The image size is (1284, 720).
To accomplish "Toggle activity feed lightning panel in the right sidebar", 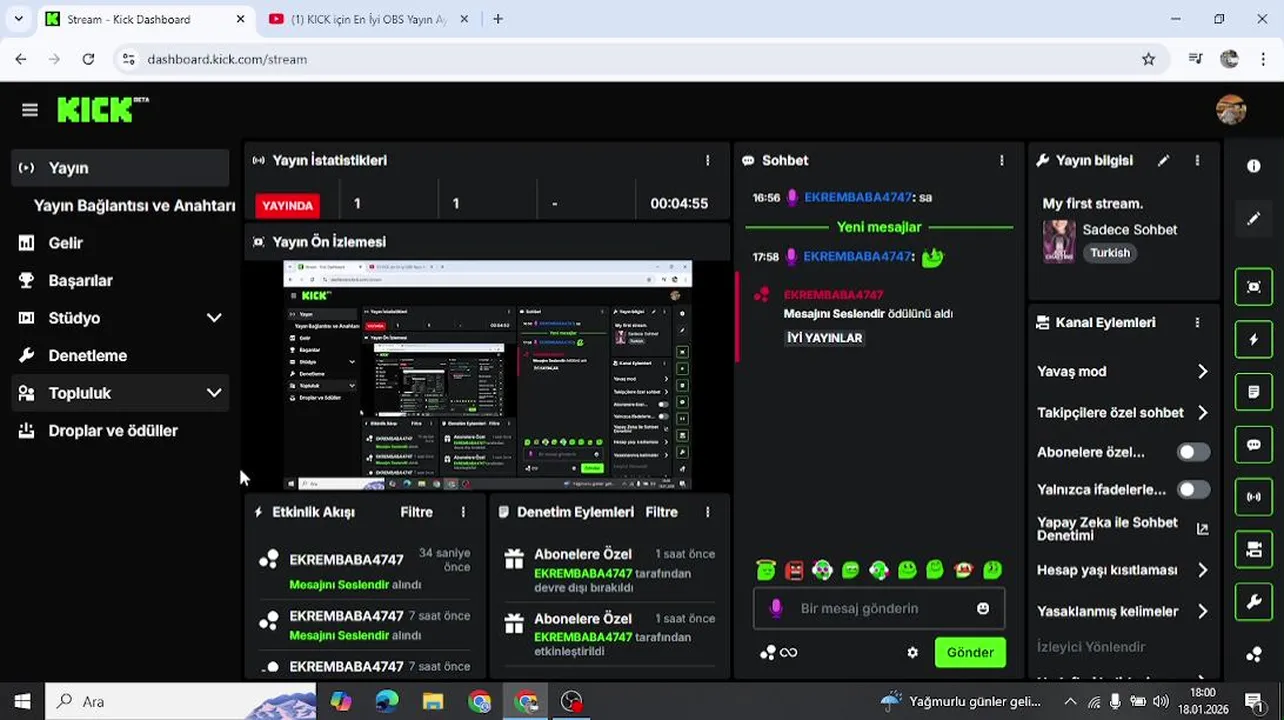I will [1254, 340].
